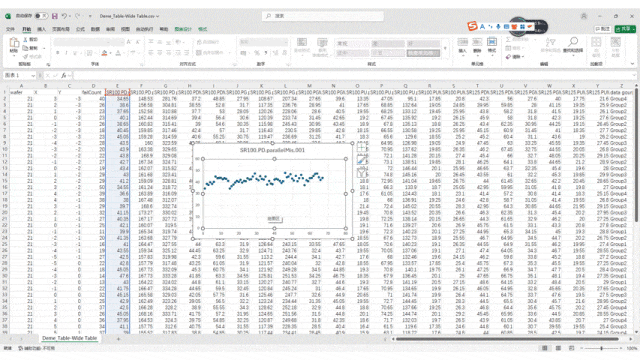Screen dimensions: 640x360
Task: Click the Chart Styles brush button
Action: pos(361,160)
